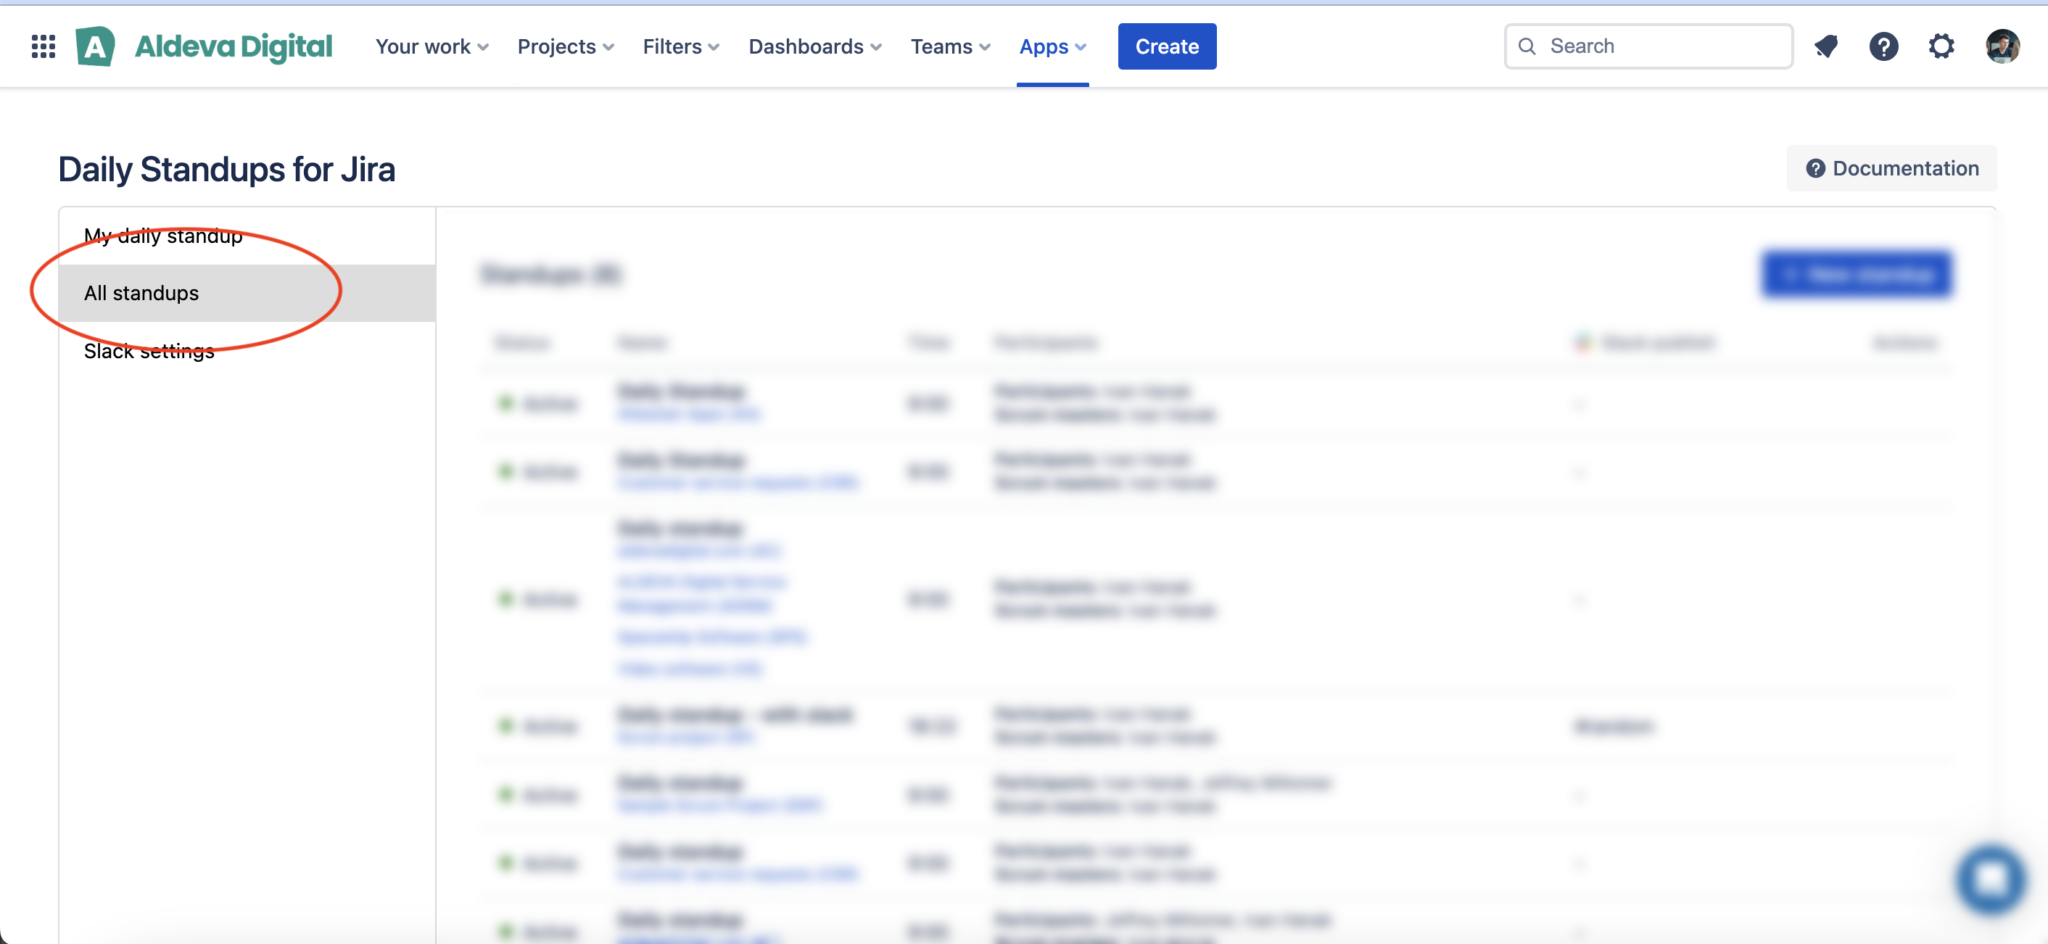
Task: Click the Aldeva Digital logo
Action: (x=204, y=46)
